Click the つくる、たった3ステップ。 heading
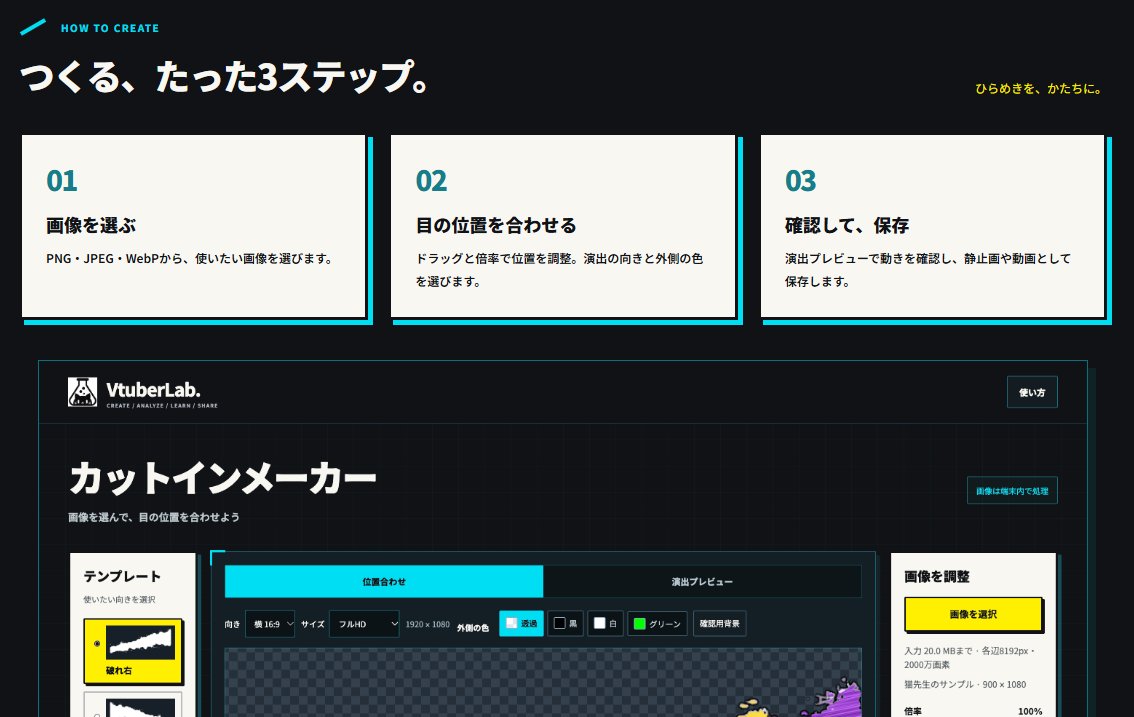Viewport: 1134px width, 717px height. [x=224, y=77]
